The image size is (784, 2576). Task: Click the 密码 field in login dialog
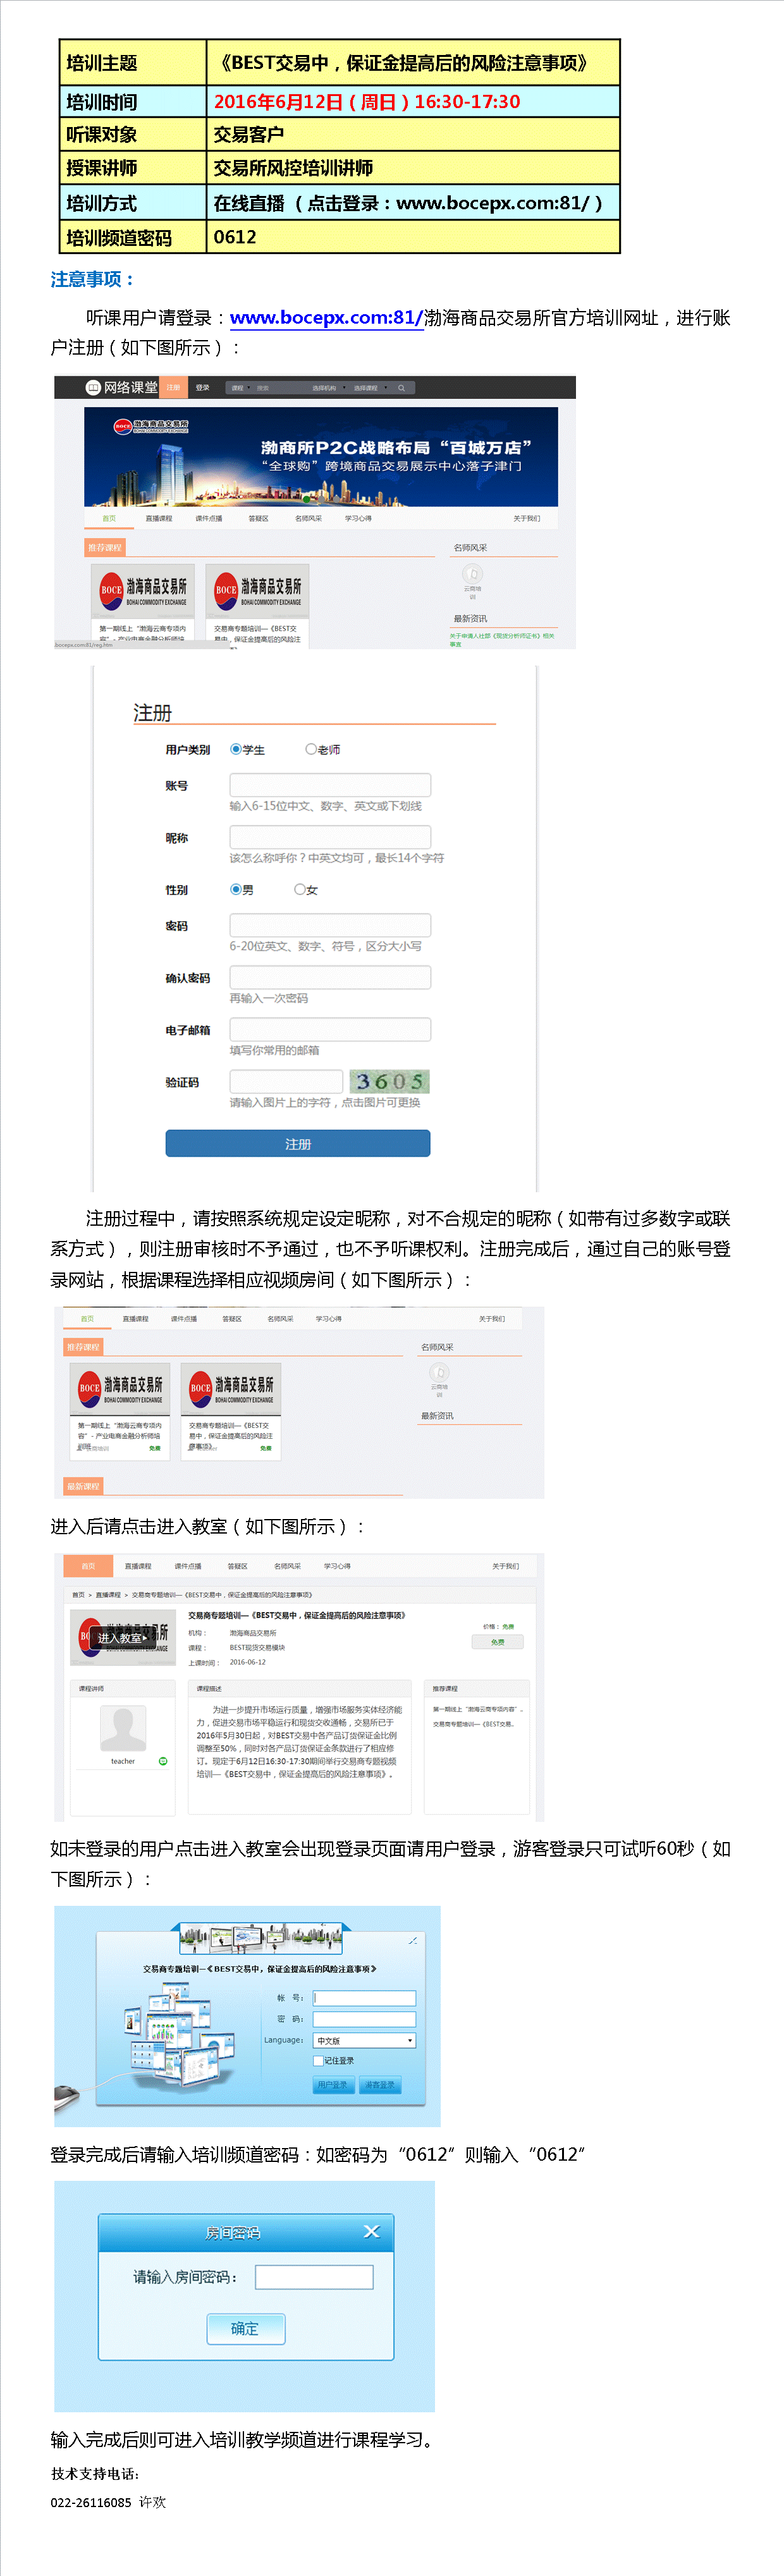click(x=364, y=2019)
